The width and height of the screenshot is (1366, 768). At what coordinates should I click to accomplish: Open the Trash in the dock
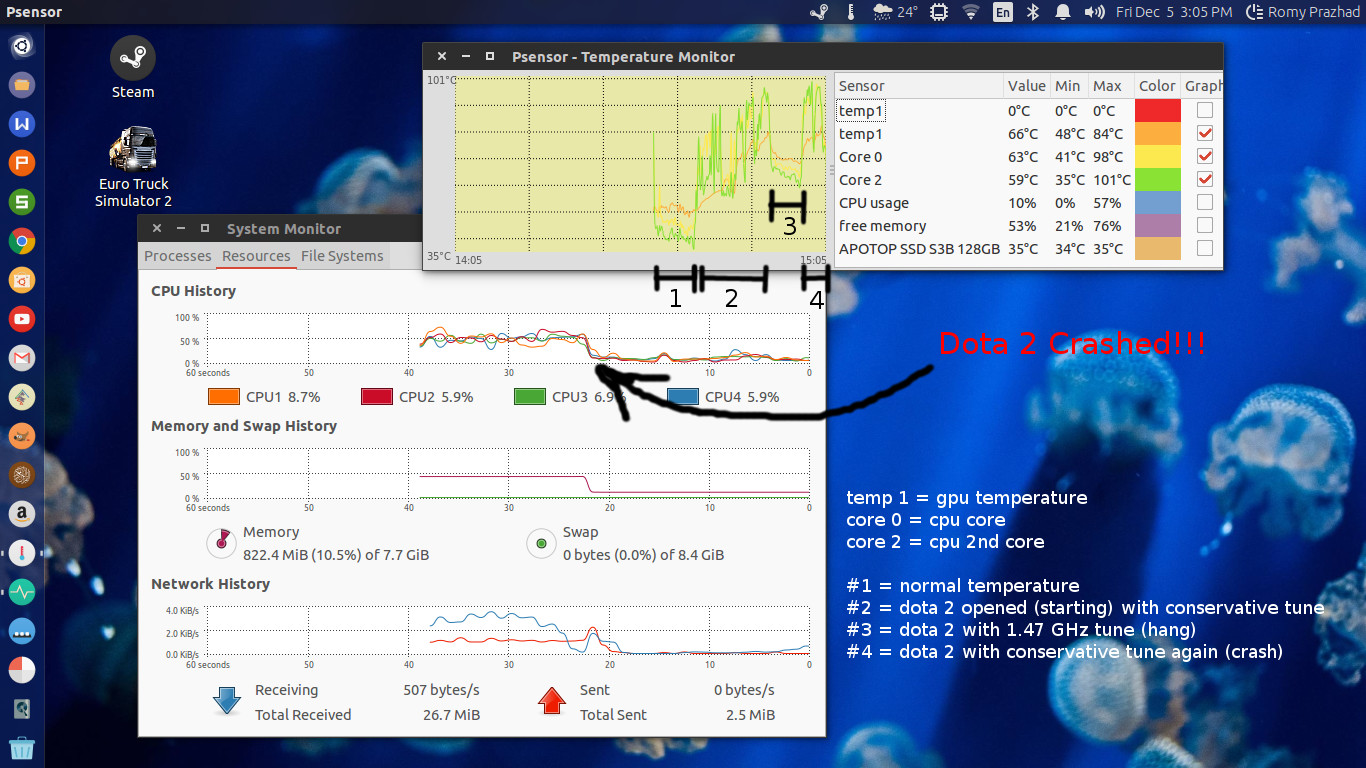click(22, 747)
